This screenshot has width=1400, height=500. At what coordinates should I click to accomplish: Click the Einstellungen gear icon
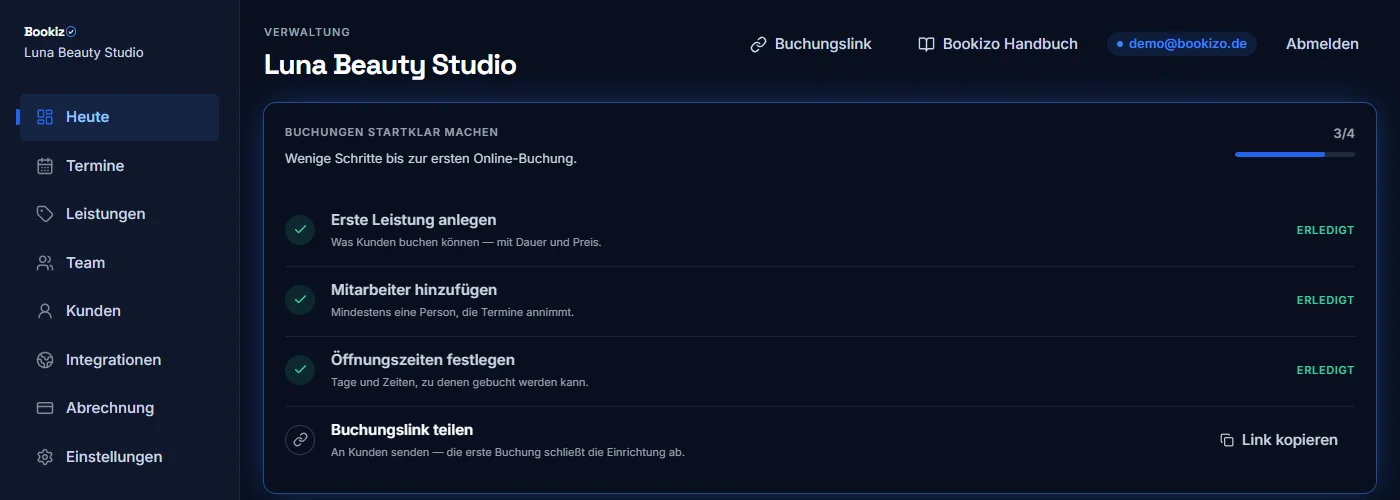click(45, 457)
